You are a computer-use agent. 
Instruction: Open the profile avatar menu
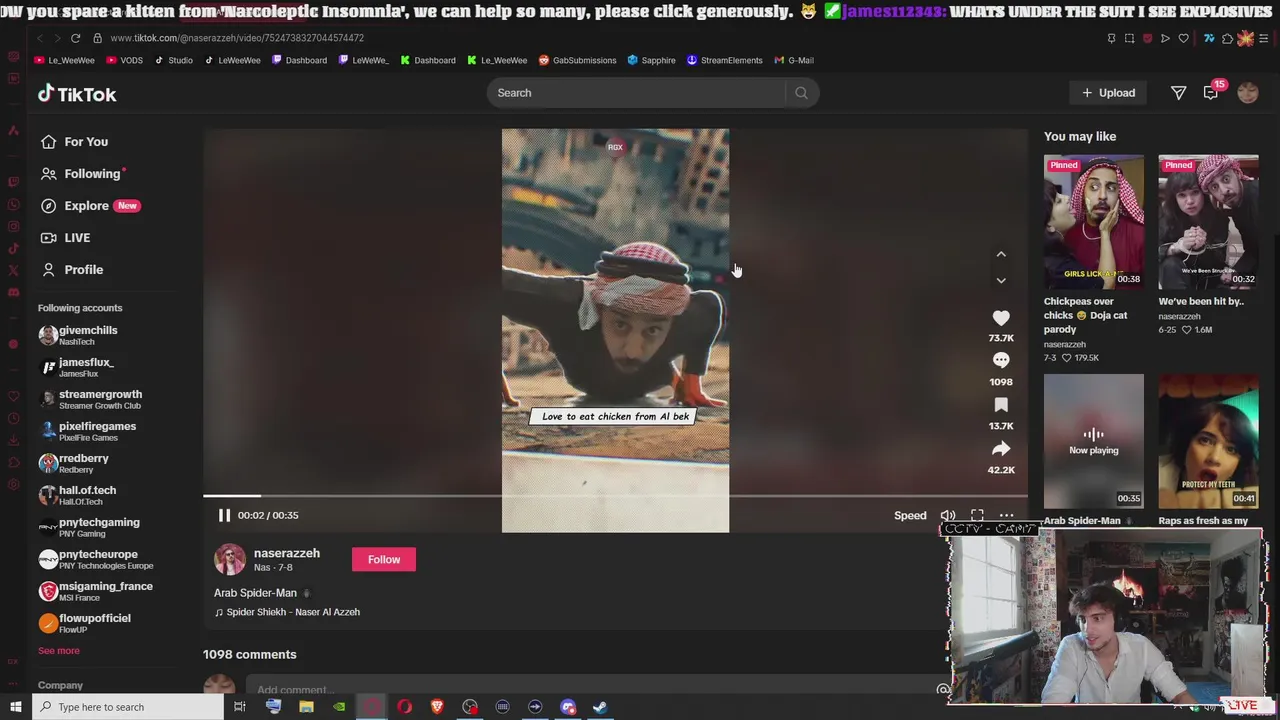[x=1248, y=93]
